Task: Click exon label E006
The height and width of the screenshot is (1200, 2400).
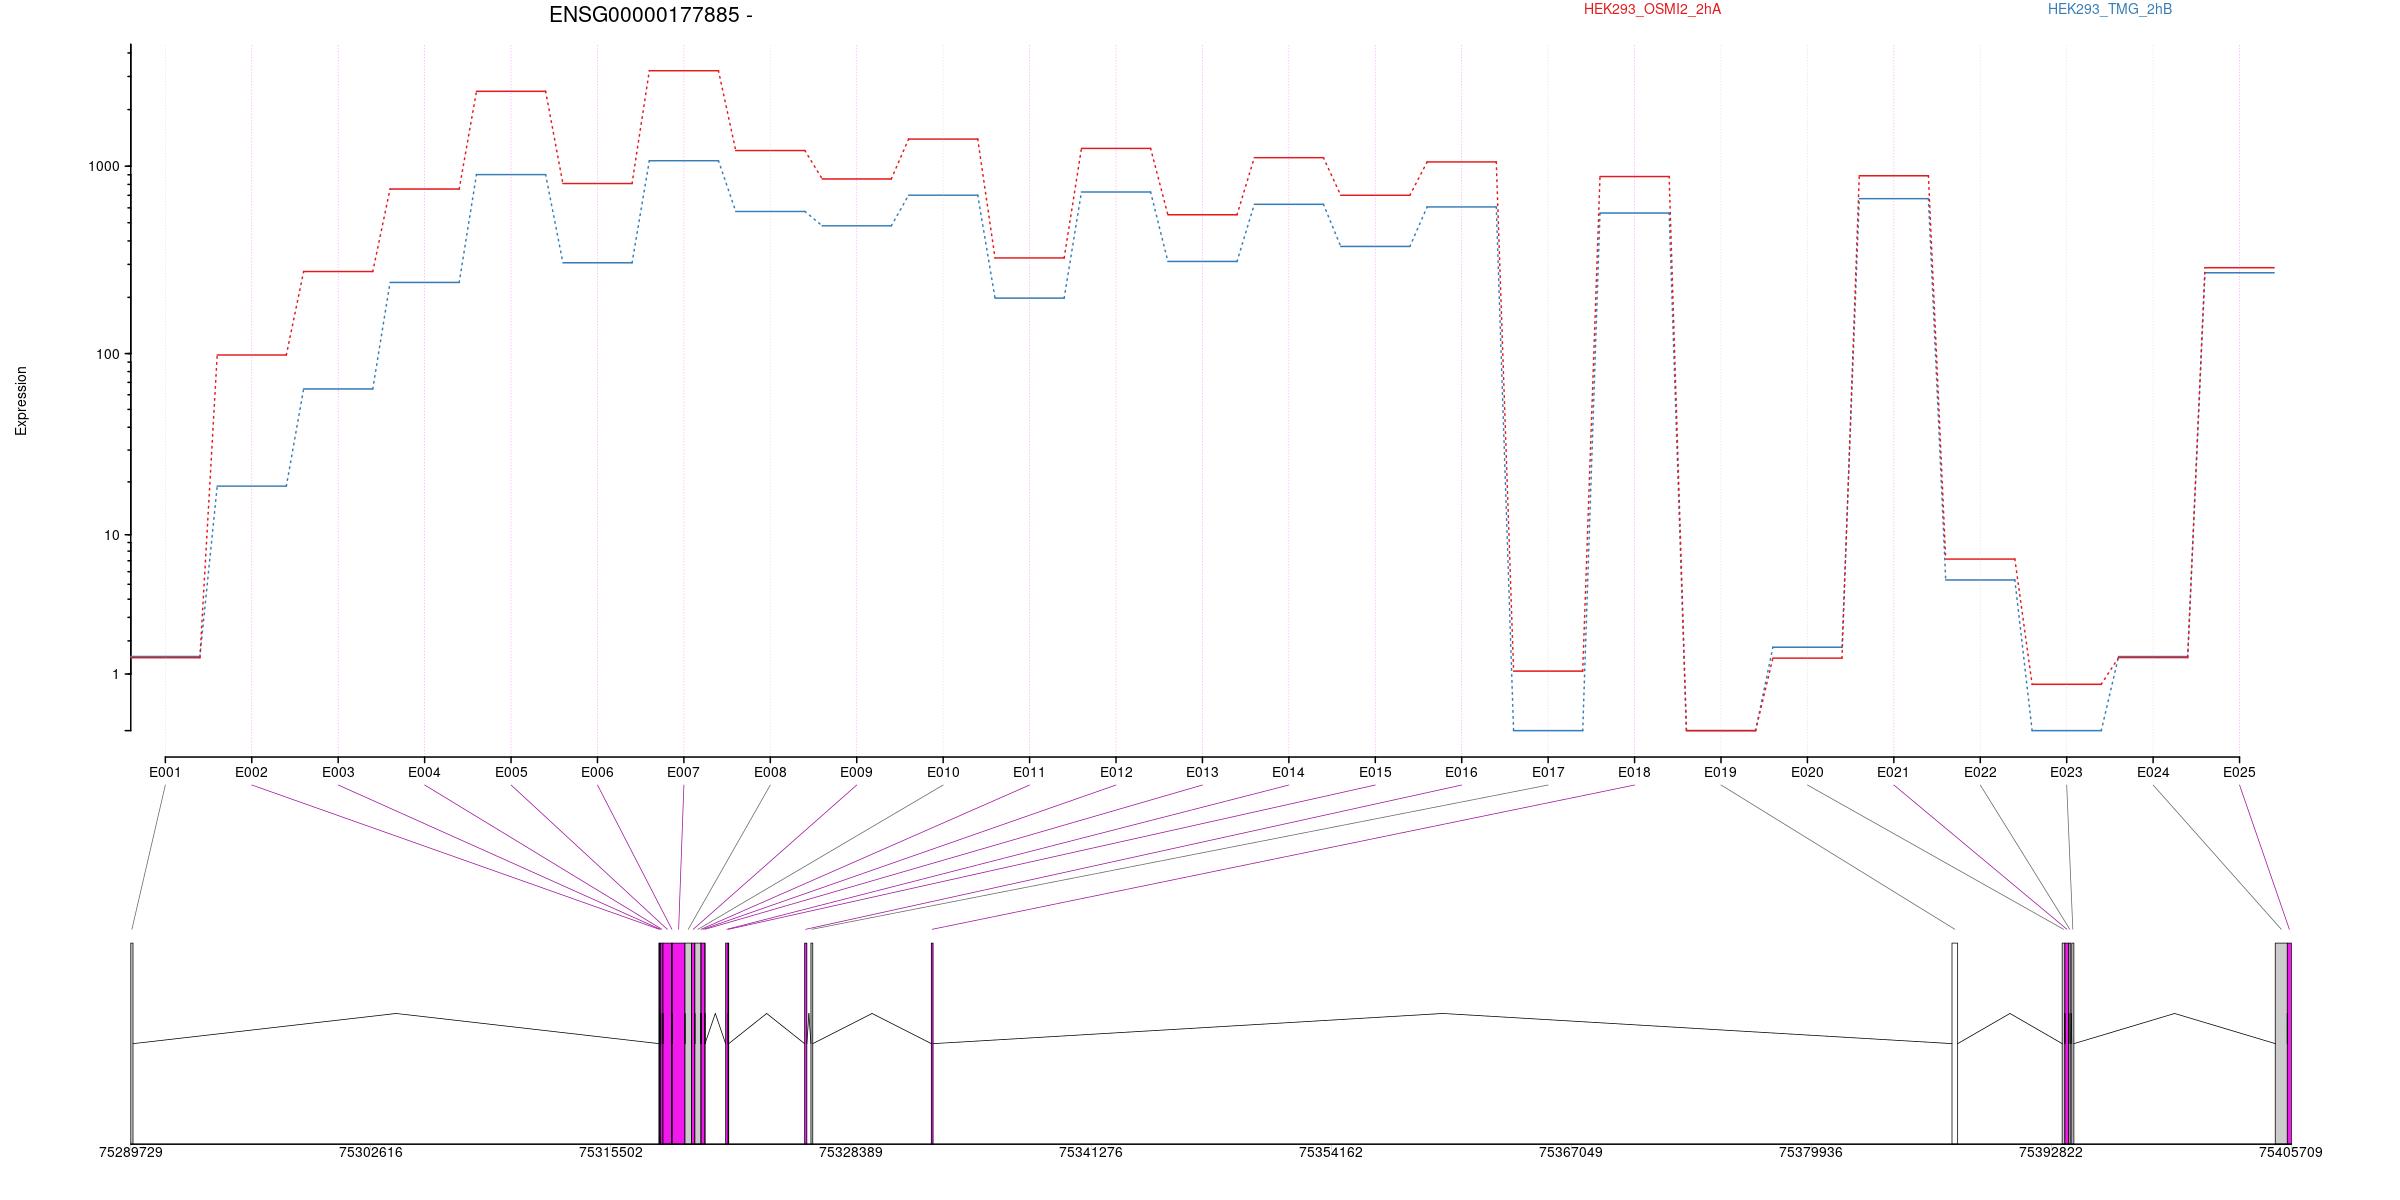Action: click(597, 772)
